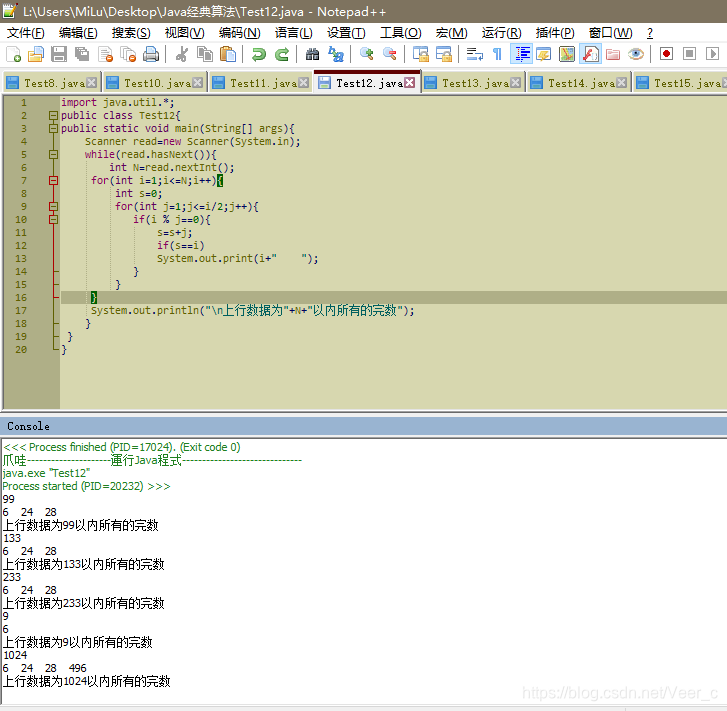
Task: Redo the edit with the Redo arrow
Action: pyautogui.click(x=281, y=54)
